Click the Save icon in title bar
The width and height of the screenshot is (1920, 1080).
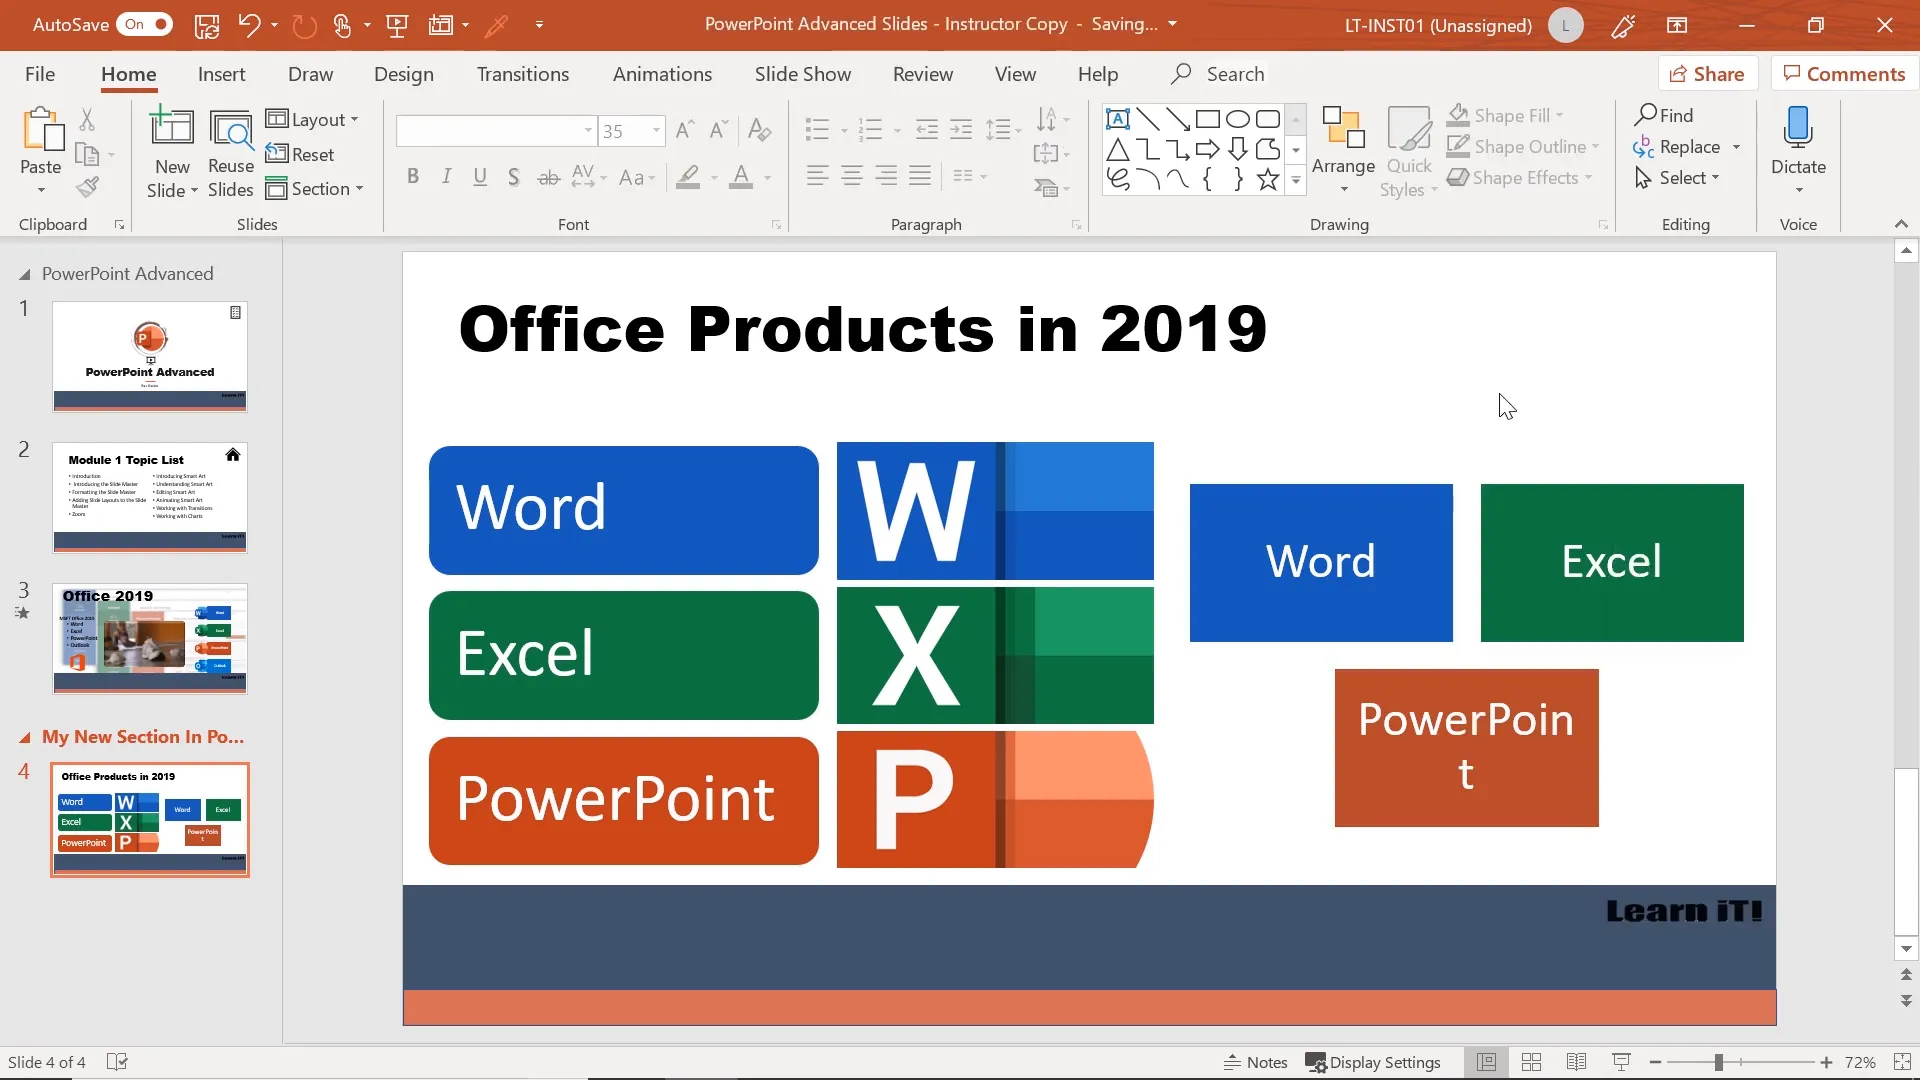(x=207, y=25)
